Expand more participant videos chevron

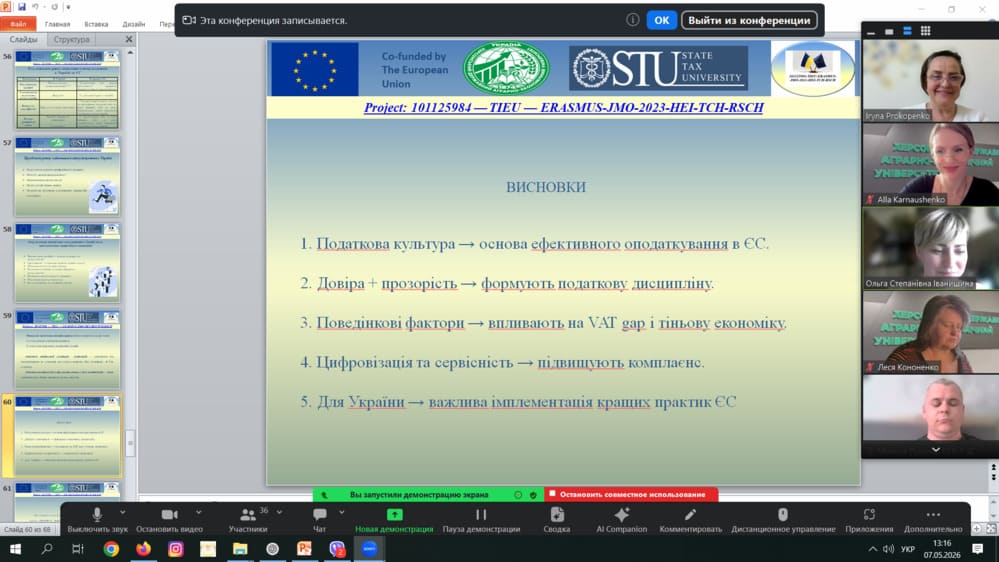point(935,450)
